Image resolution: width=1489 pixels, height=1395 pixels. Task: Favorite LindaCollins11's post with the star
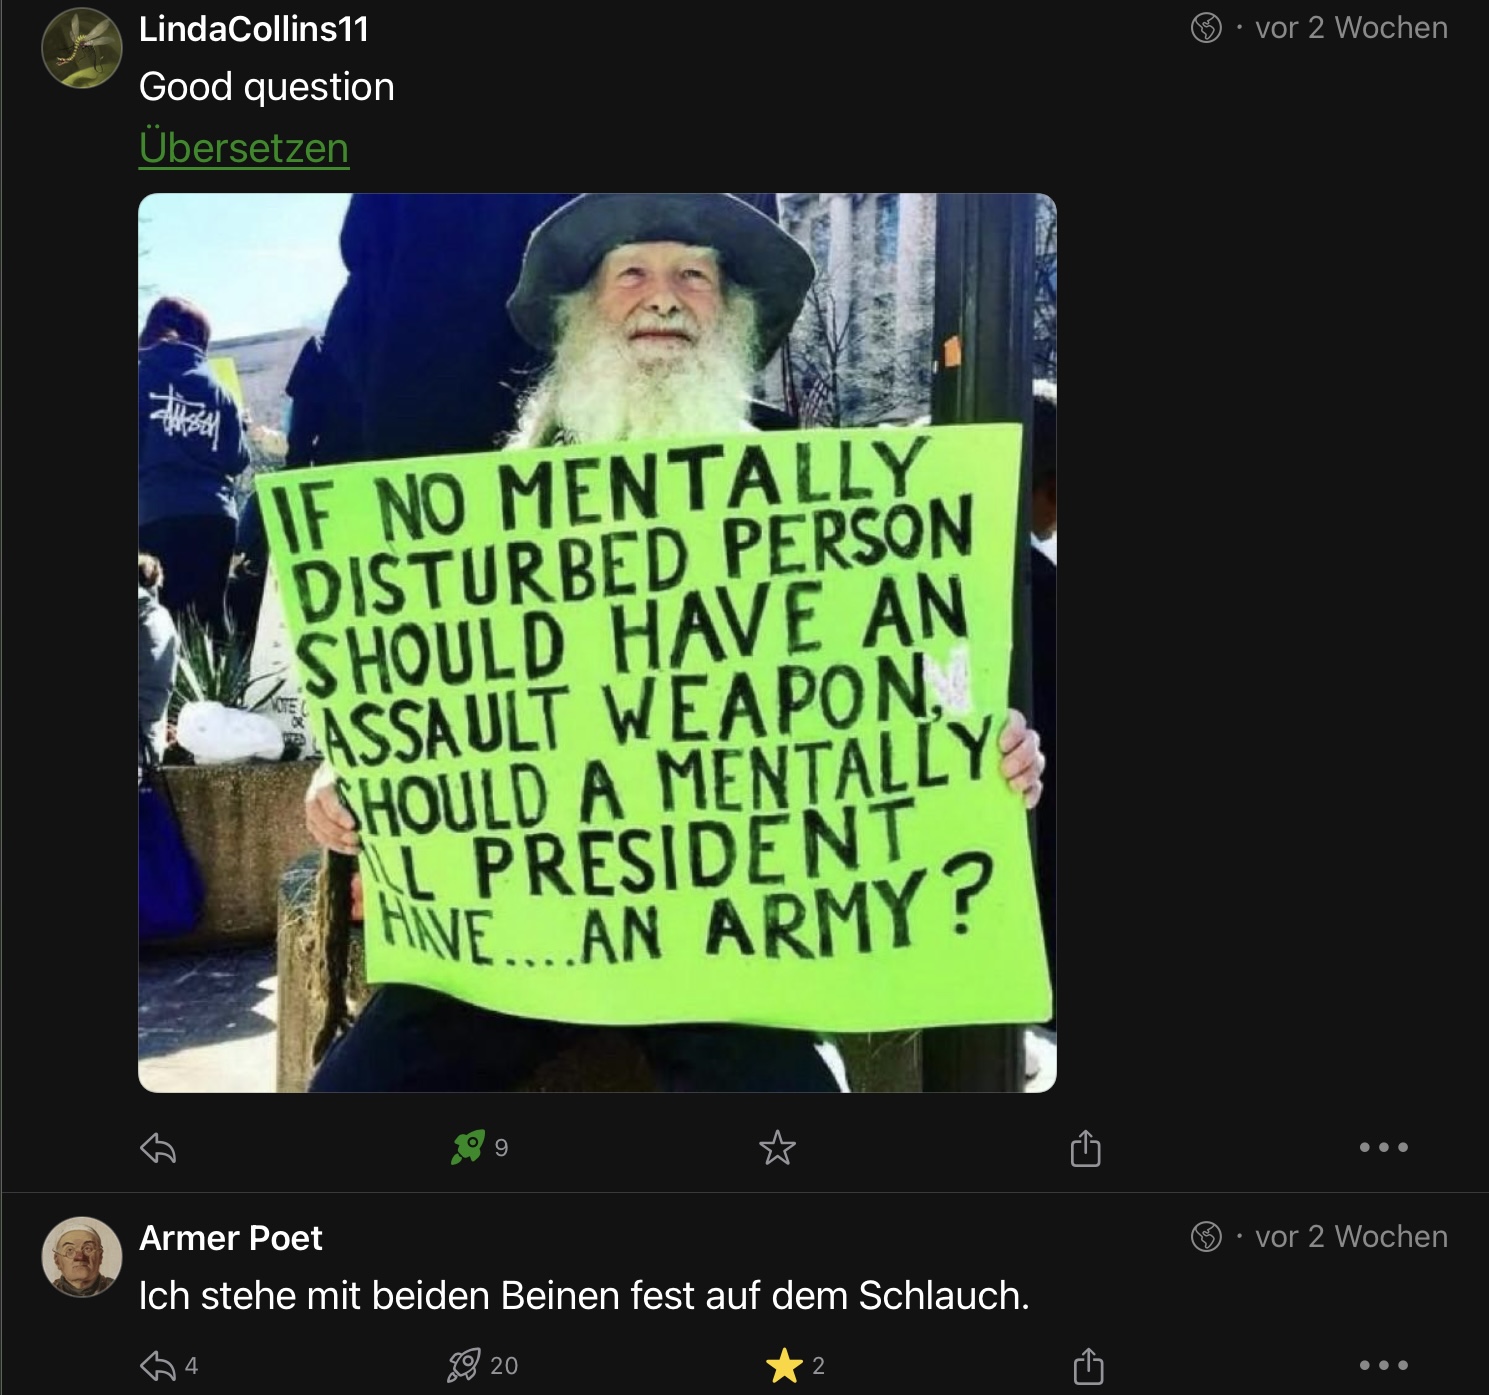[x=777, y=1148]
